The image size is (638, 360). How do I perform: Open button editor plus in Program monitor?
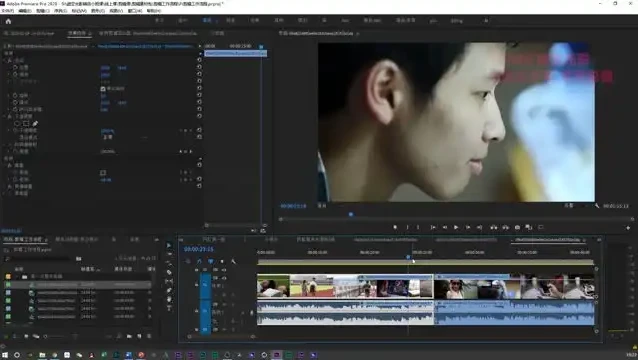click(628, 228)
